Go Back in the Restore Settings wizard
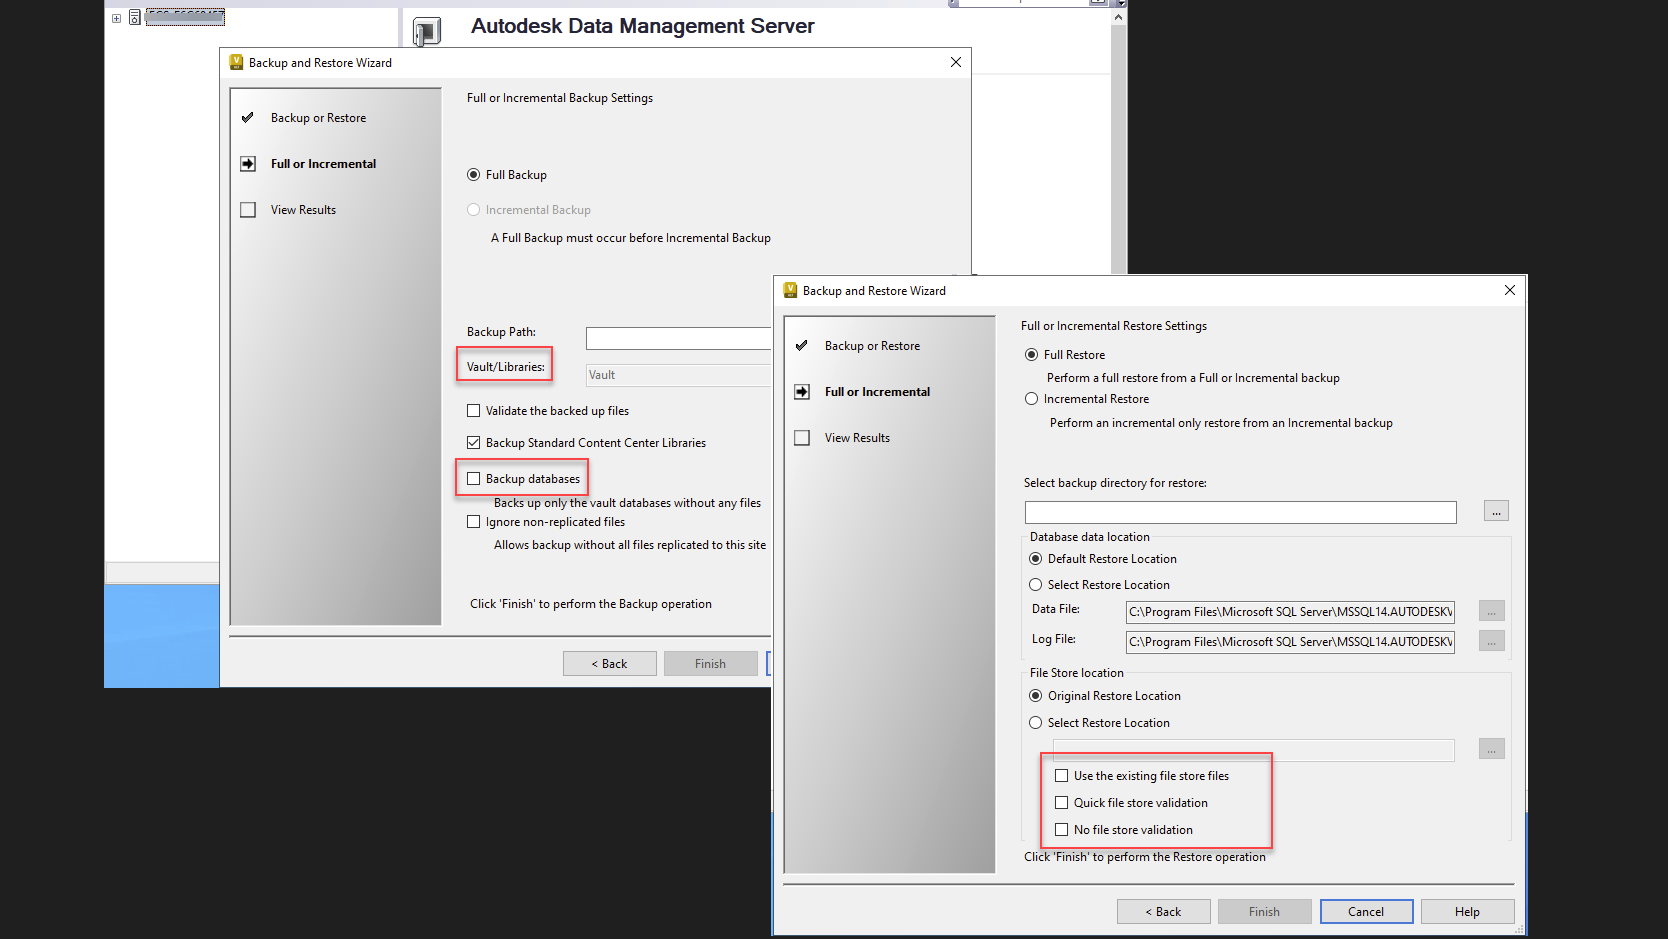 [1164, 912]
